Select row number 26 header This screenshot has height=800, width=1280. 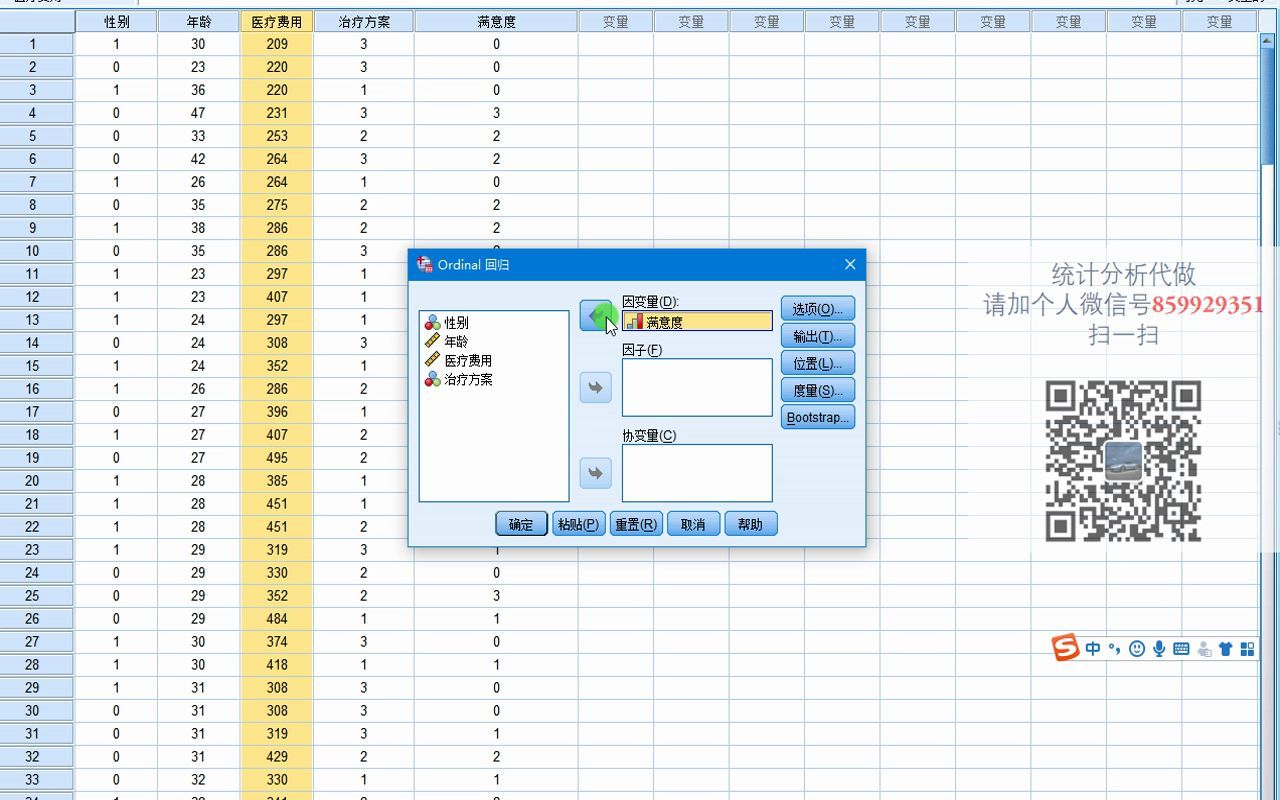tap(37, 619)
